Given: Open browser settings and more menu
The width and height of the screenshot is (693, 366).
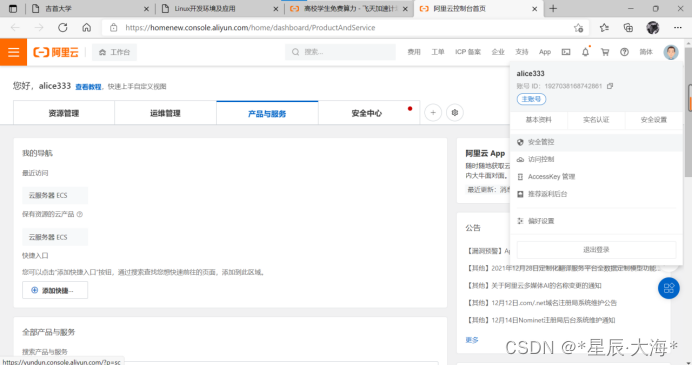Looking at the screenshot, I should click(x=678, y=27).
